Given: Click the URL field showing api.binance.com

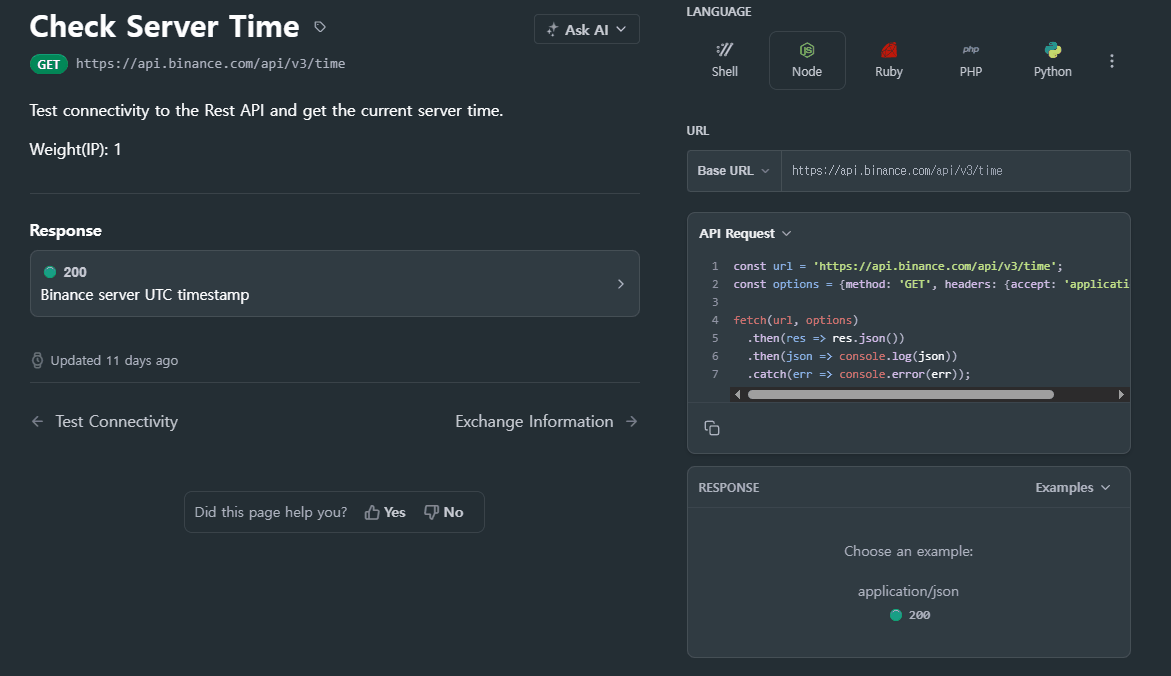Looking at the screenshot, I should point(955,171).
